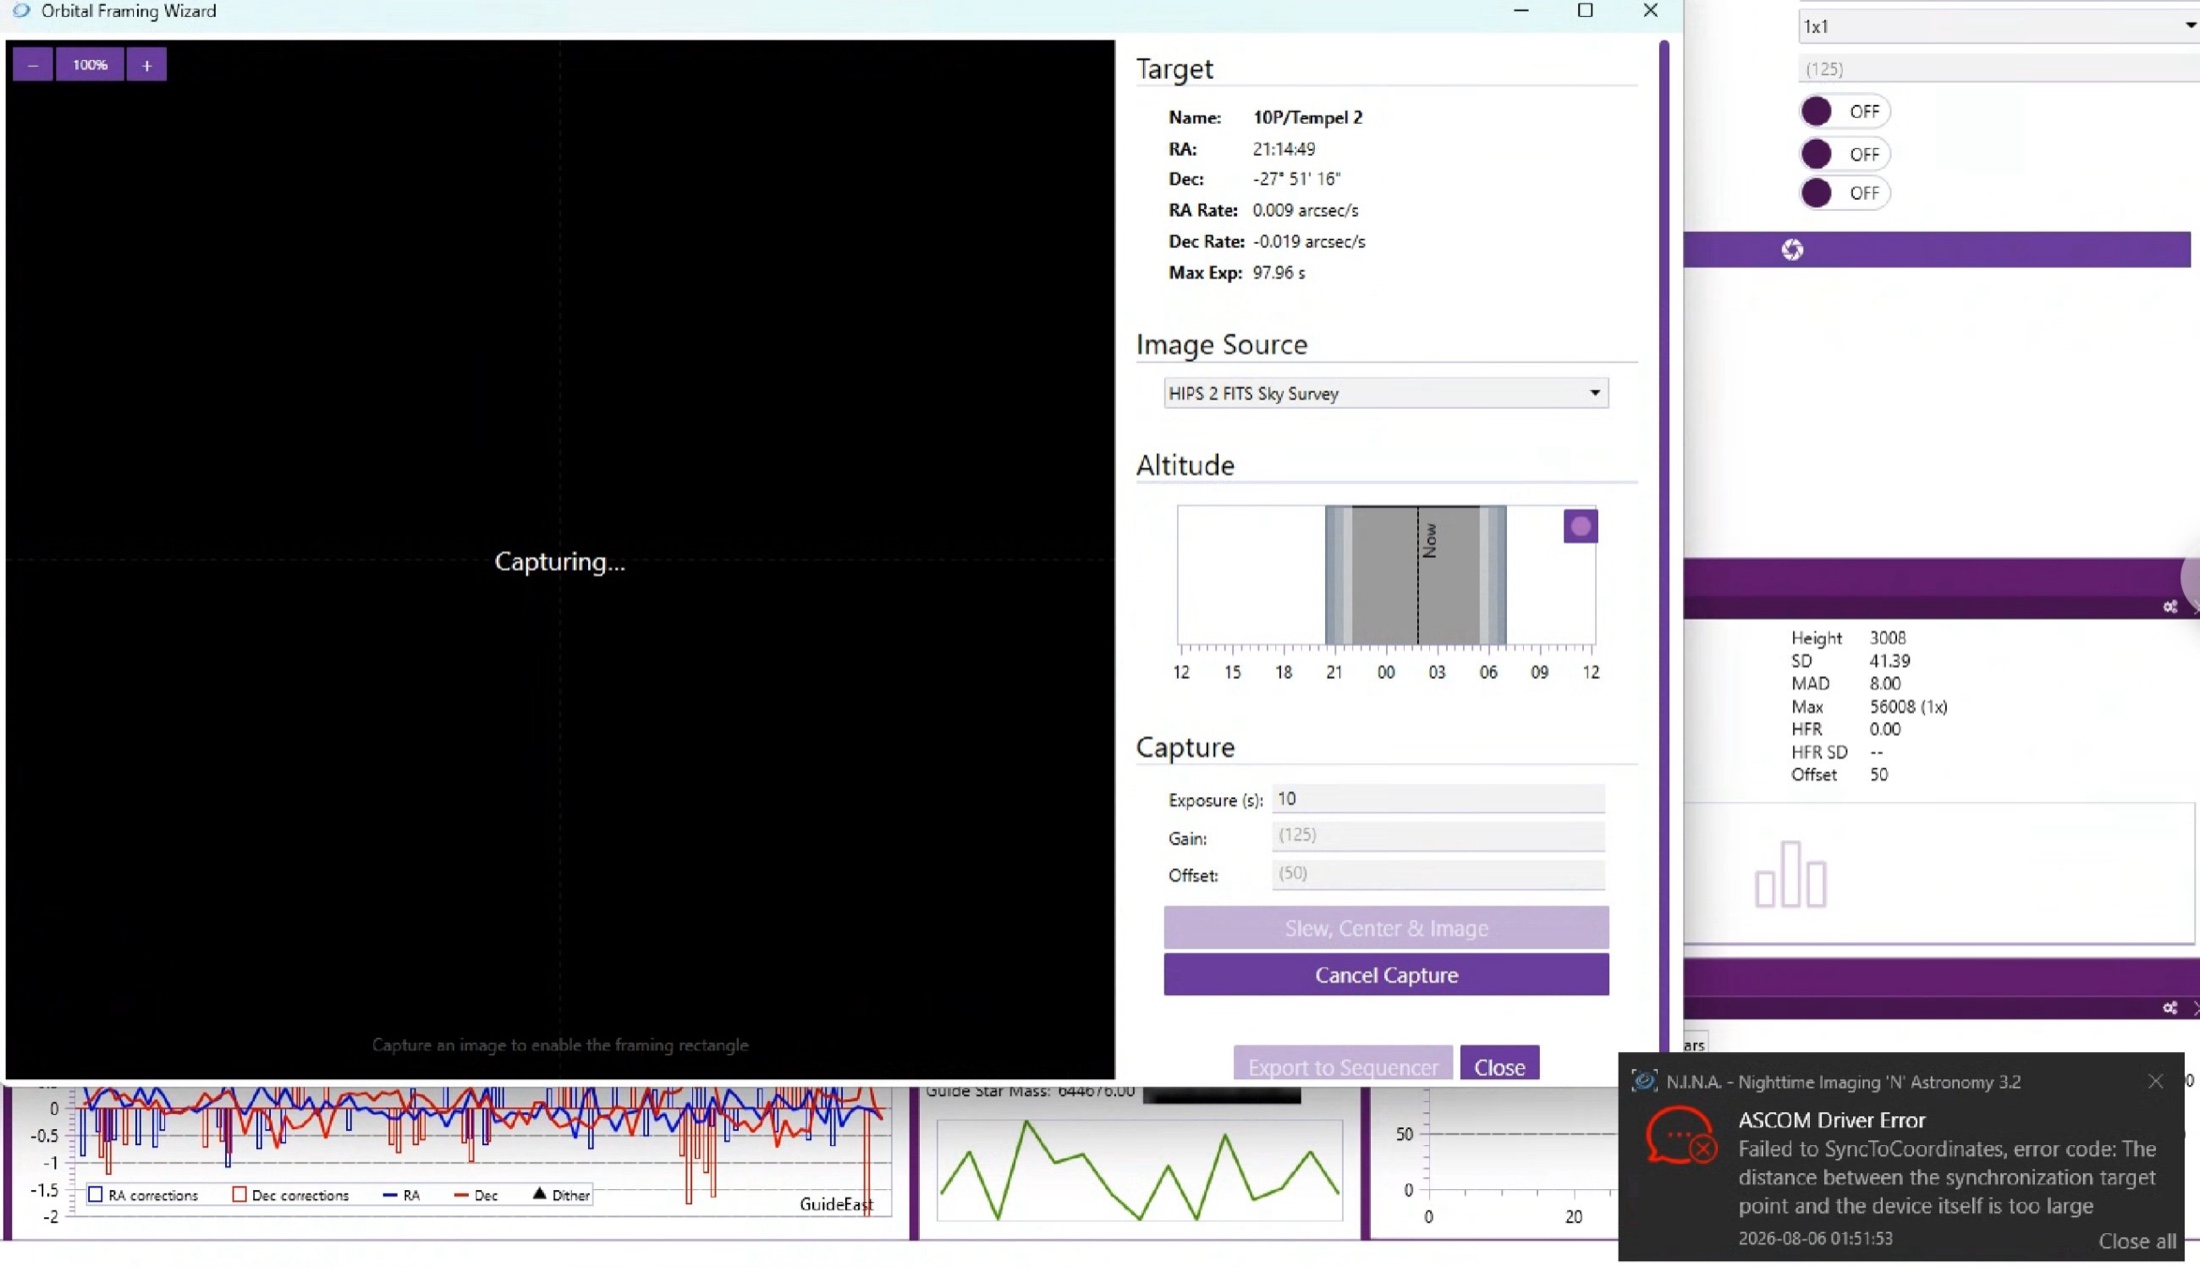Click the red error chat icon
The height and width of the screenshot is (1268, 2200).
tap(1680, 1136)
